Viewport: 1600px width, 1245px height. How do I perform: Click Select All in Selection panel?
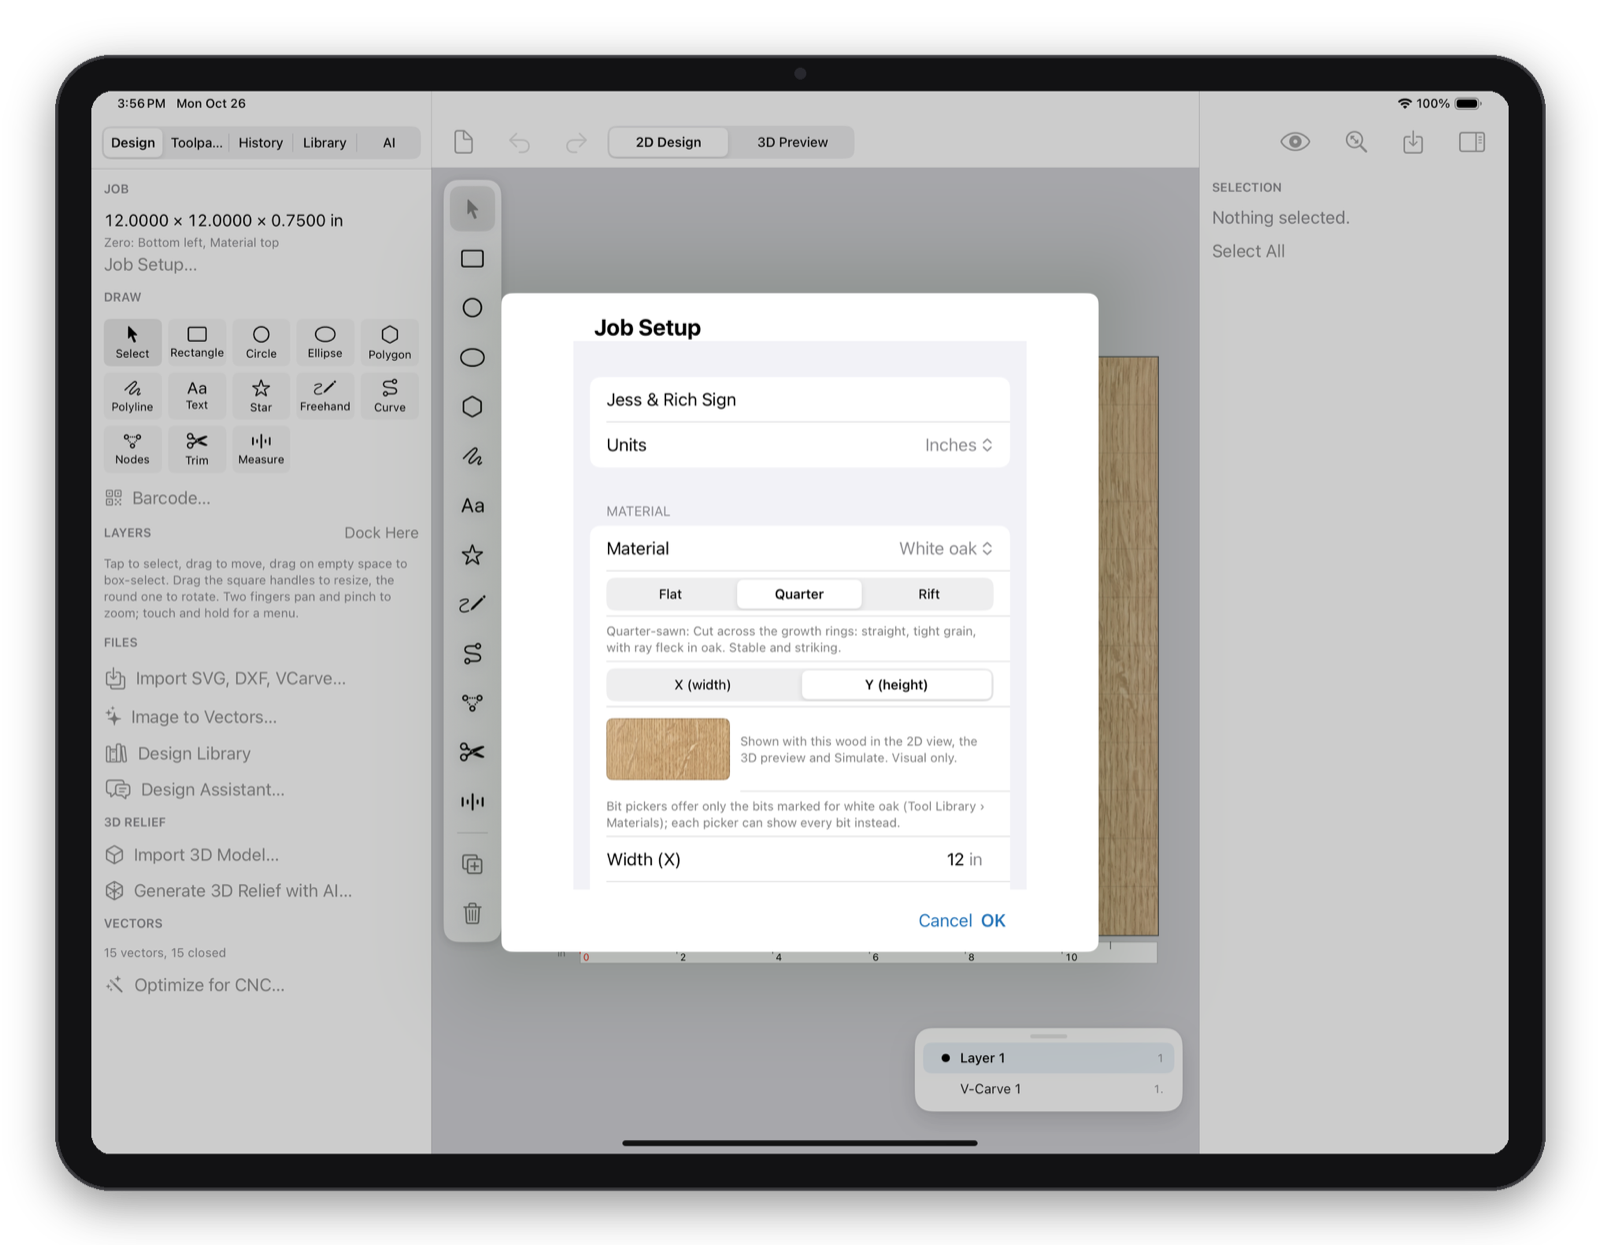[x=1248, y=251]
